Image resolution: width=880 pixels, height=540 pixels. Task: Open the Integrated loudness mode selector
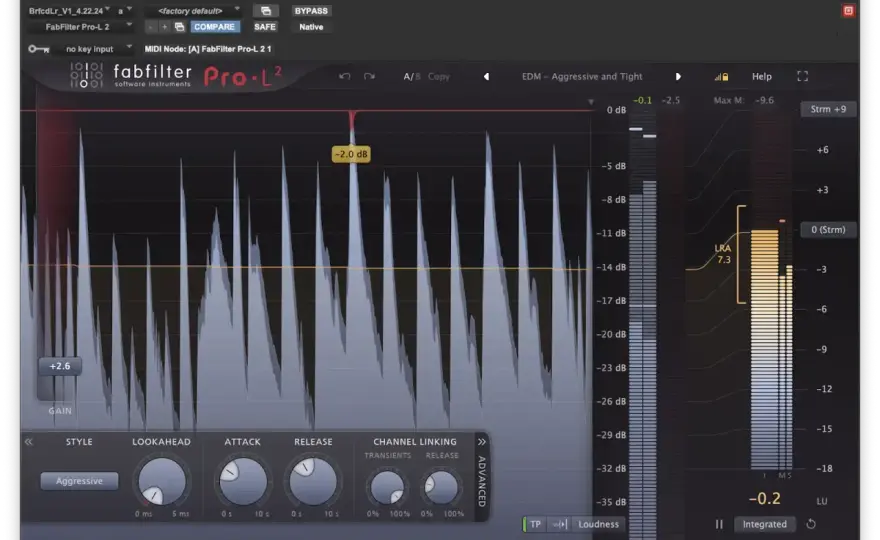(x=764, y=524)
